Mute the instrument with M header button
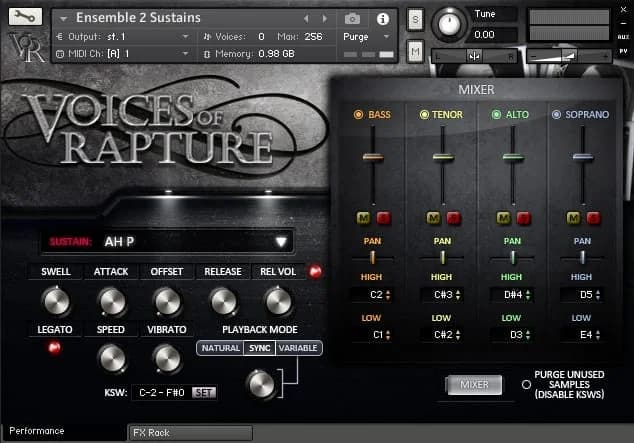Viewport: 634px width, 443px height. [415, 51]
